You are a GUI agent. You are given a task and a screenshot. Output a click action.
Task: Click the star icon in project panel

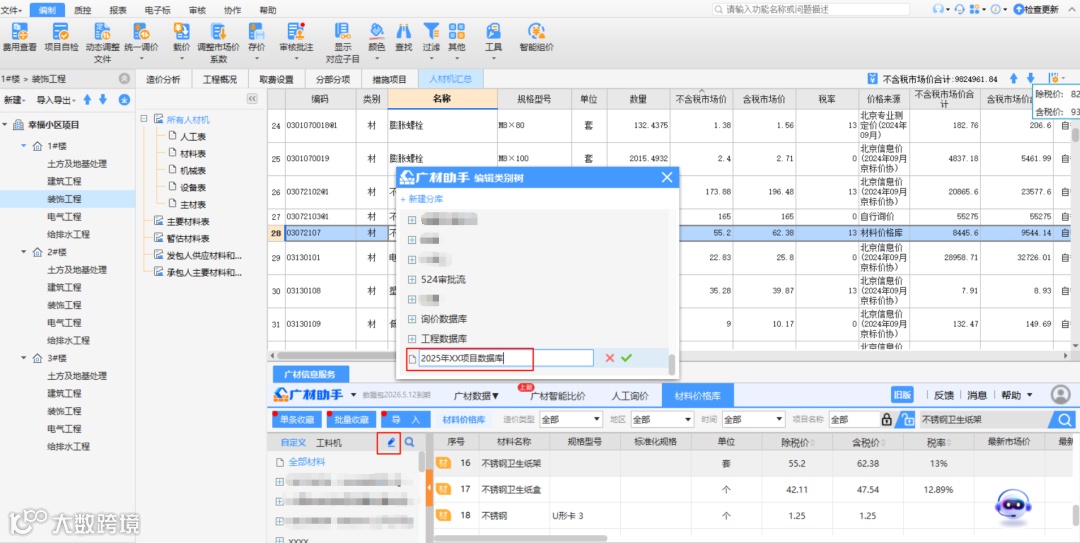[x=124, y=100]
